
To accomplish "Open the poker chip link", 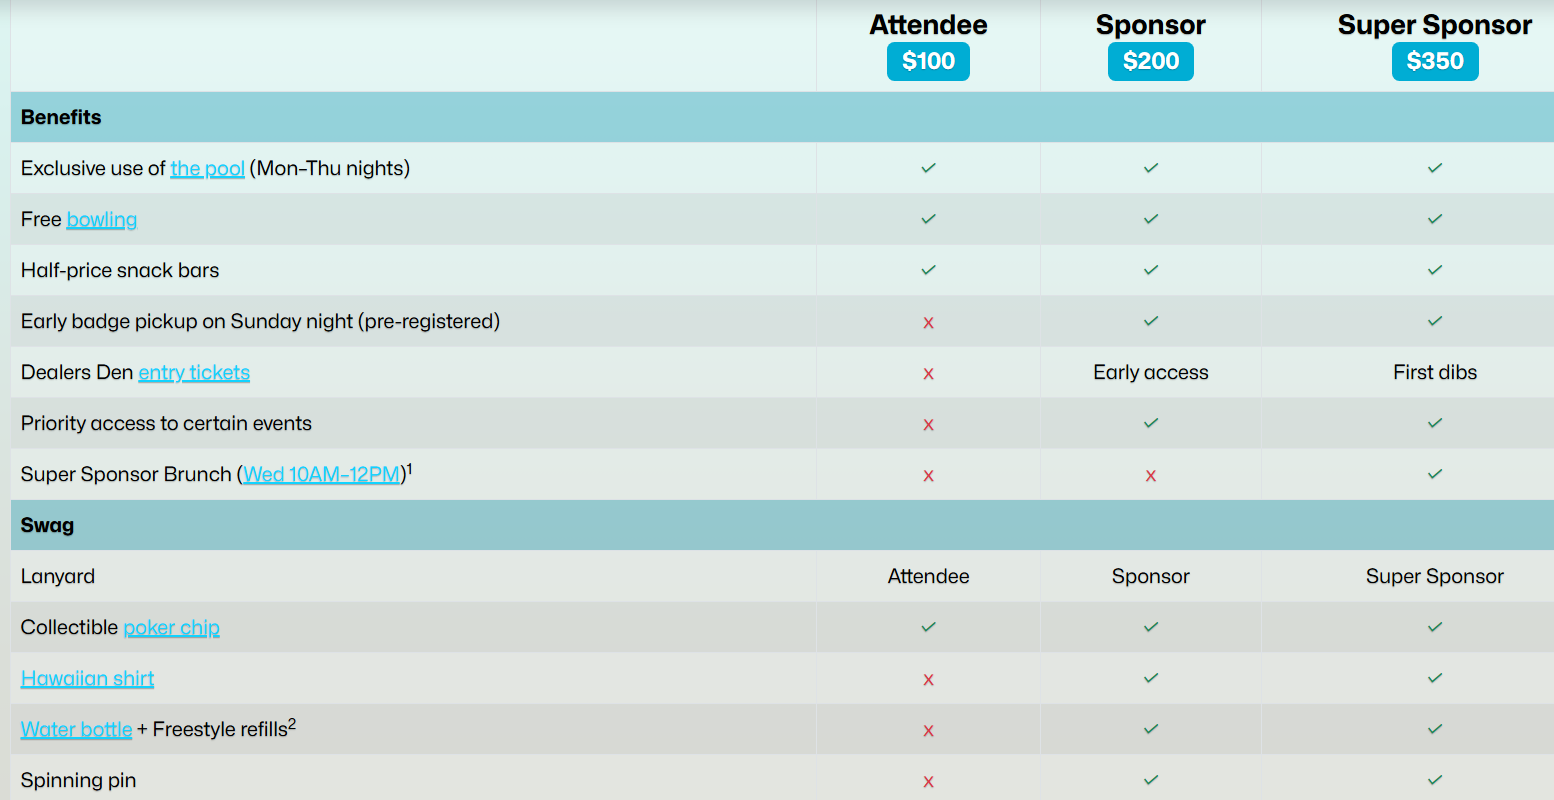I will click(171, 628).
